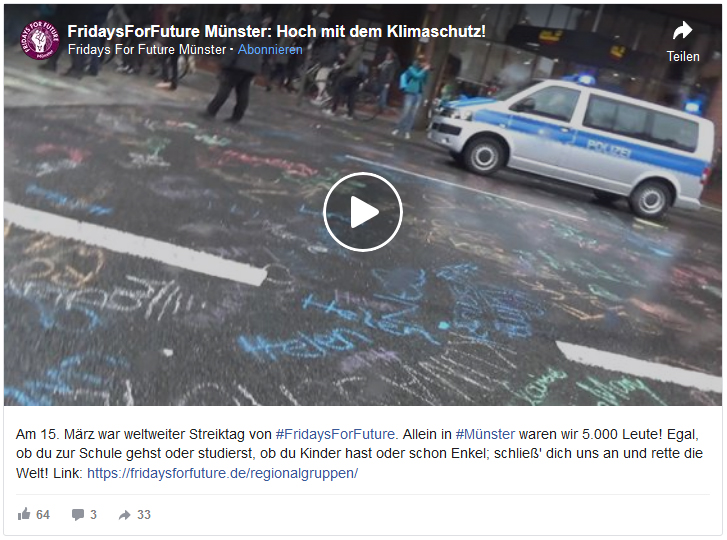Start the video with the play button
727x540 pixels.
coord(363,212)
